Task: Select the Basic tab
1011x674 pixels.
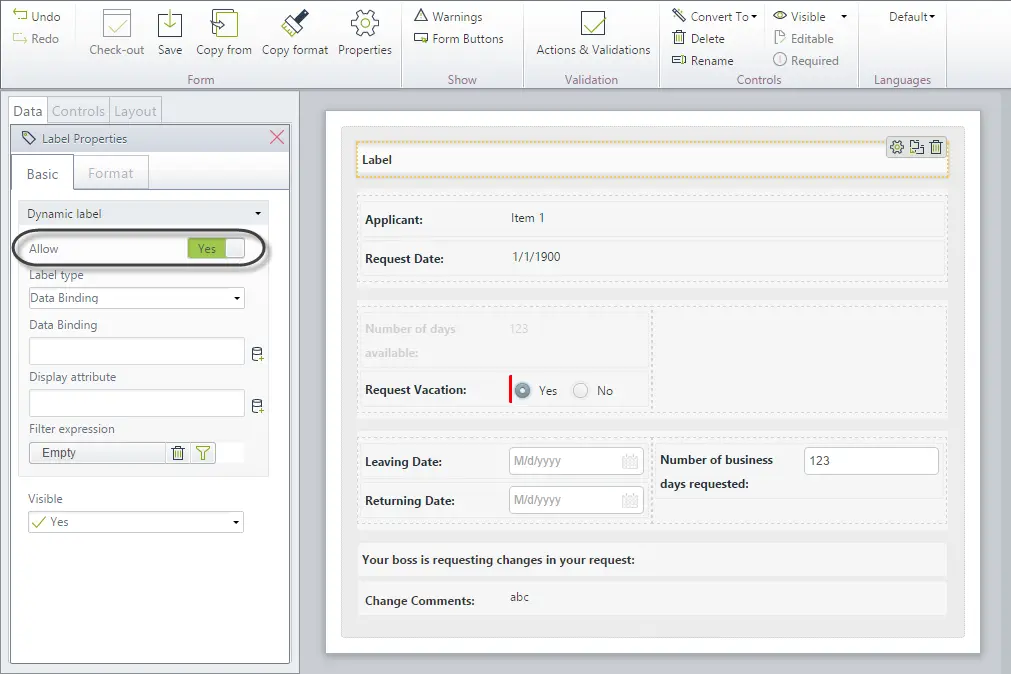Action: pos(43,173)
